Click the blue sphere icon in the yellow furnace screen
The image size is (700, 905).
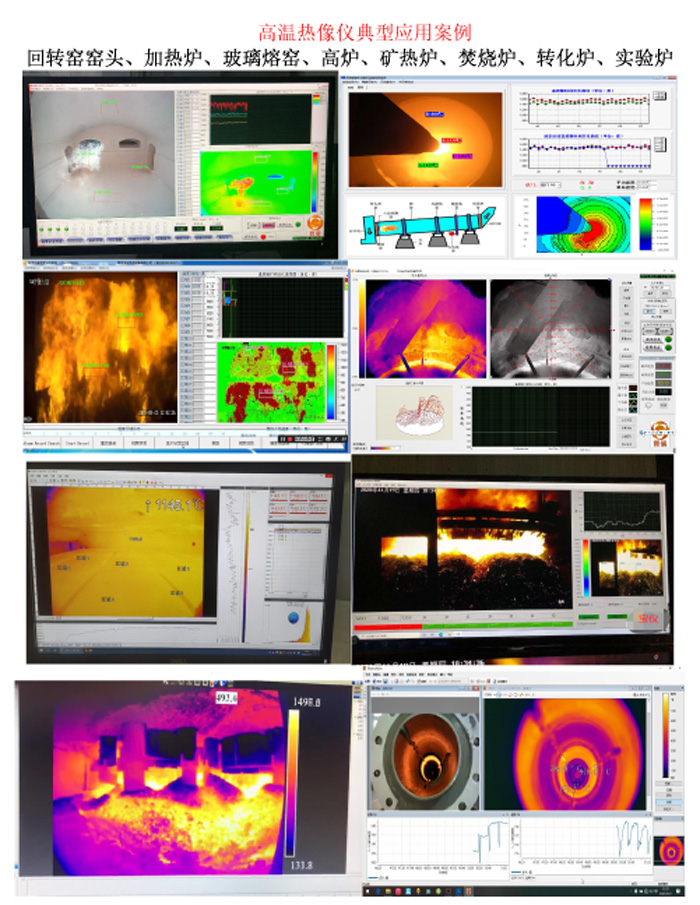(x=295, y=619)
